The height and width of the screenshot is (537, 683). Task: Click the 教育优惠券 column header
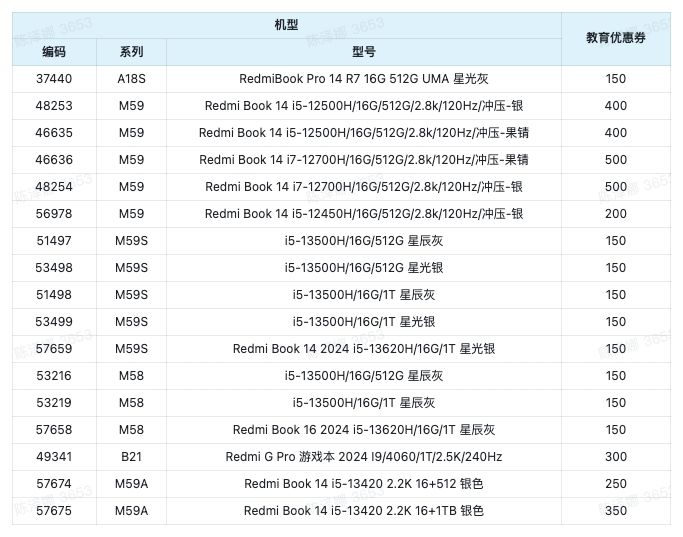[615, 38]
